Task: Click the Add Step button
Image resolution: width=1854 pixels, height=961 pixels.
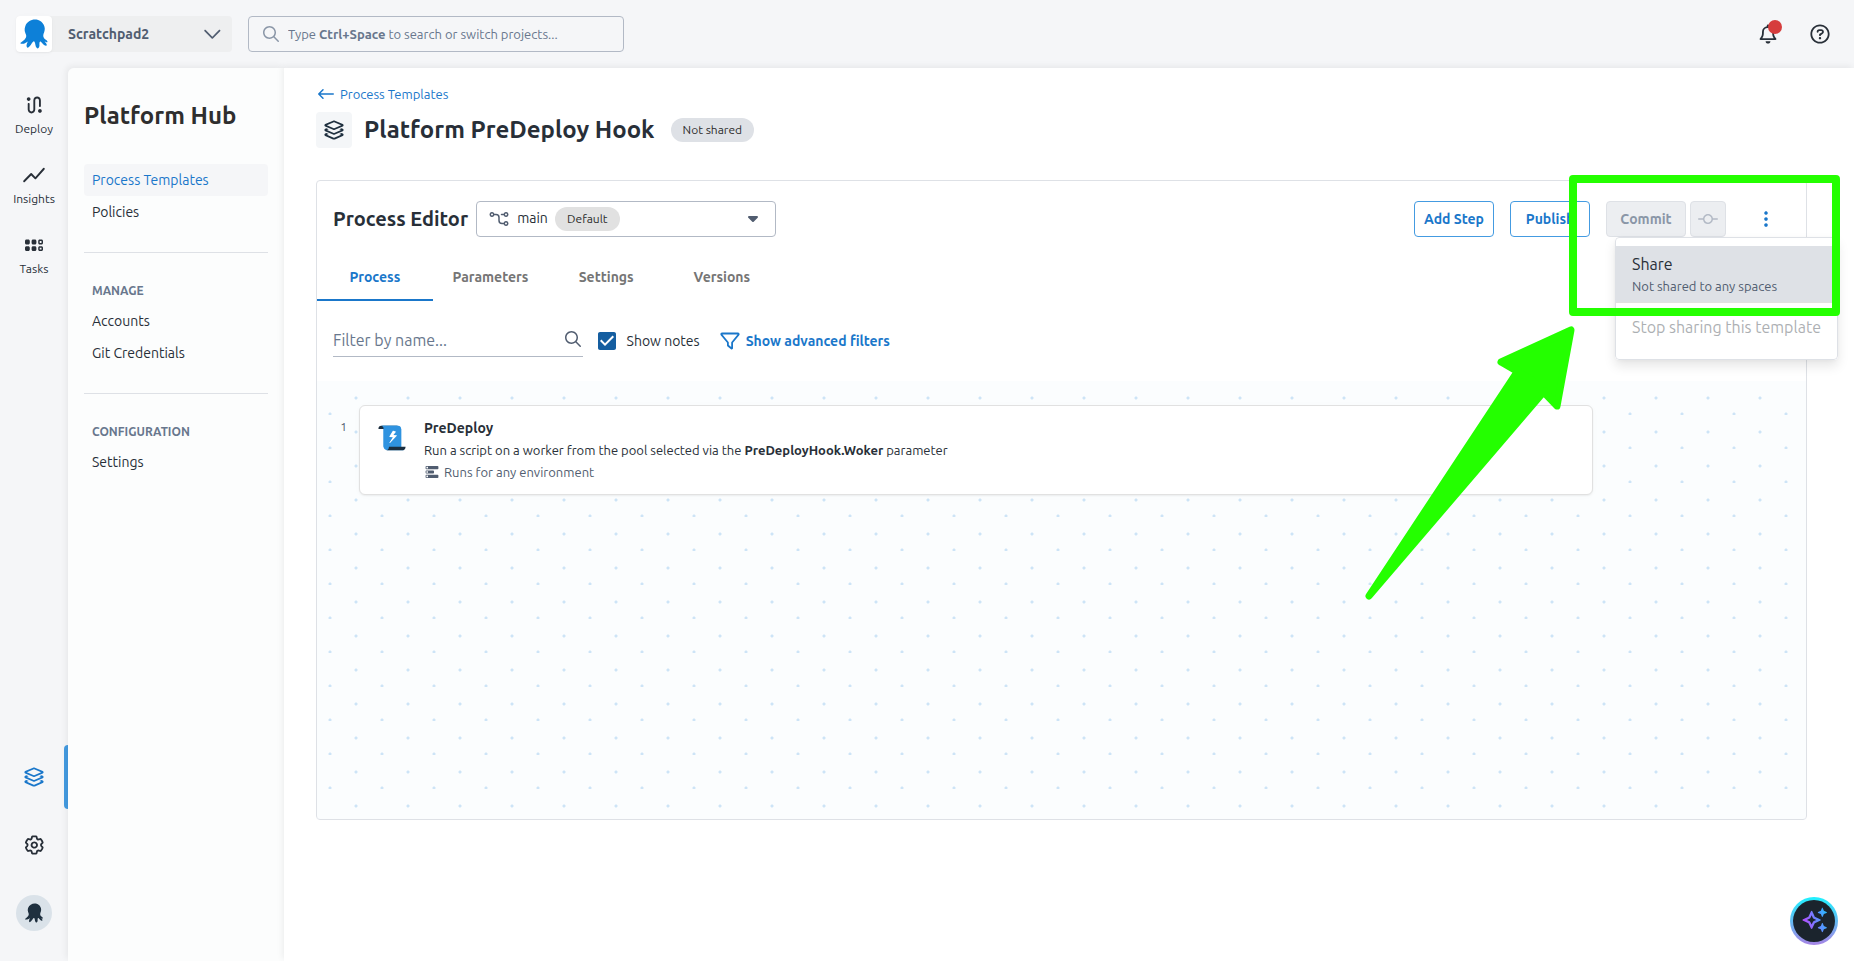Action: tap(1453, 219)
